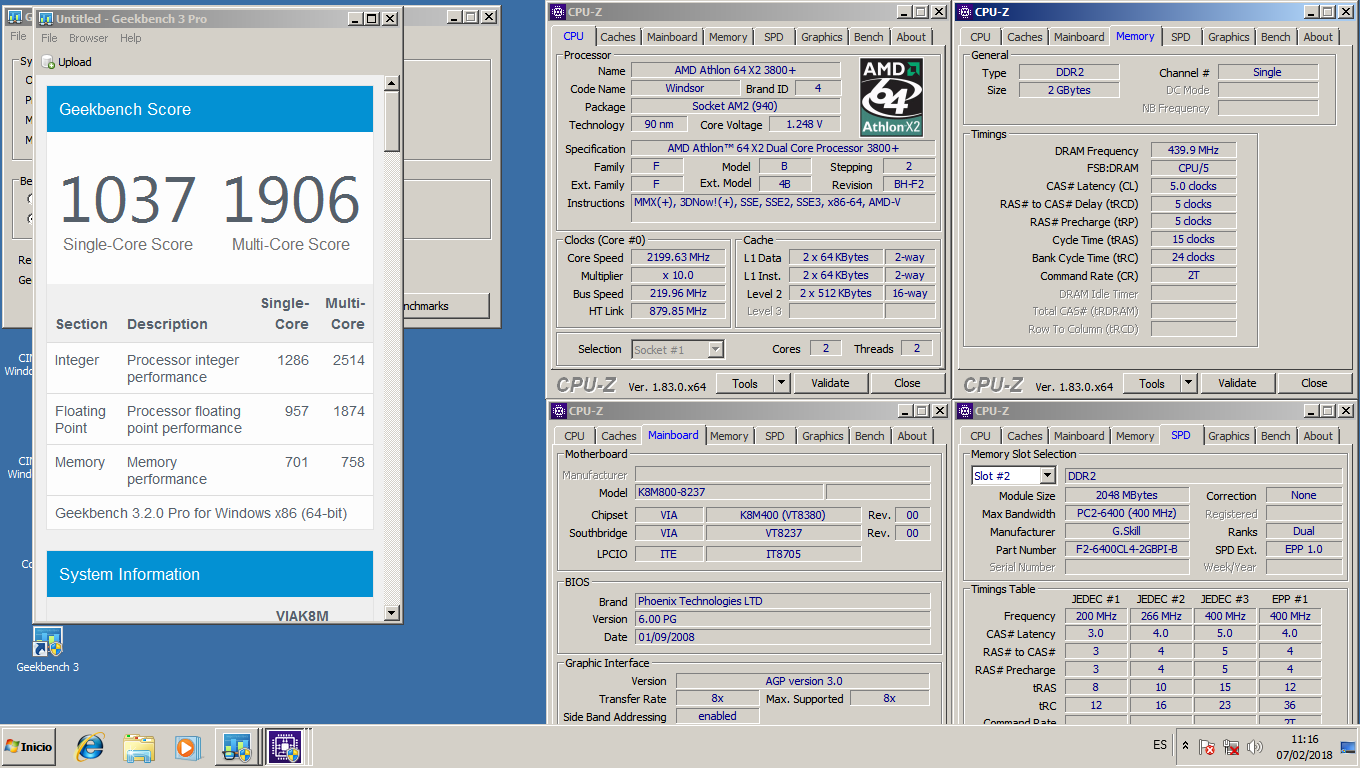Select Memory tab in the CPU-Z Mainboard window

coord(729,436)
